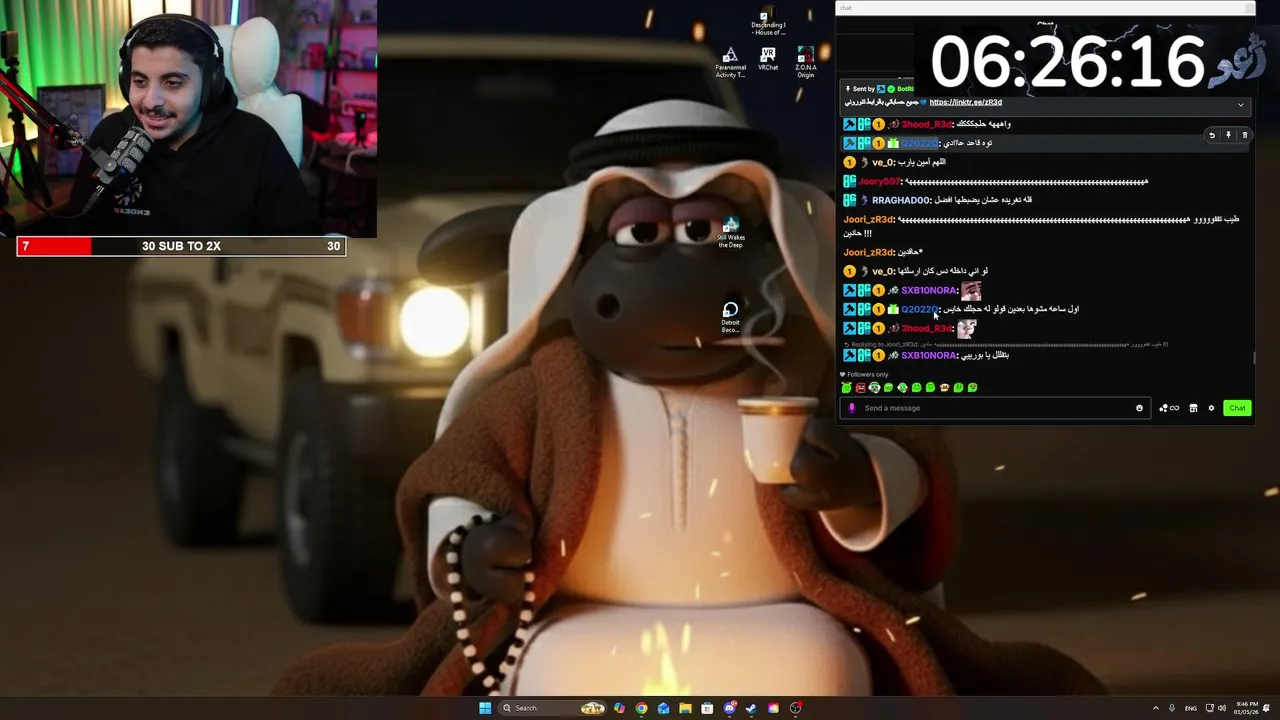Open the VRChat desktop shortcut

pos(768,59)
